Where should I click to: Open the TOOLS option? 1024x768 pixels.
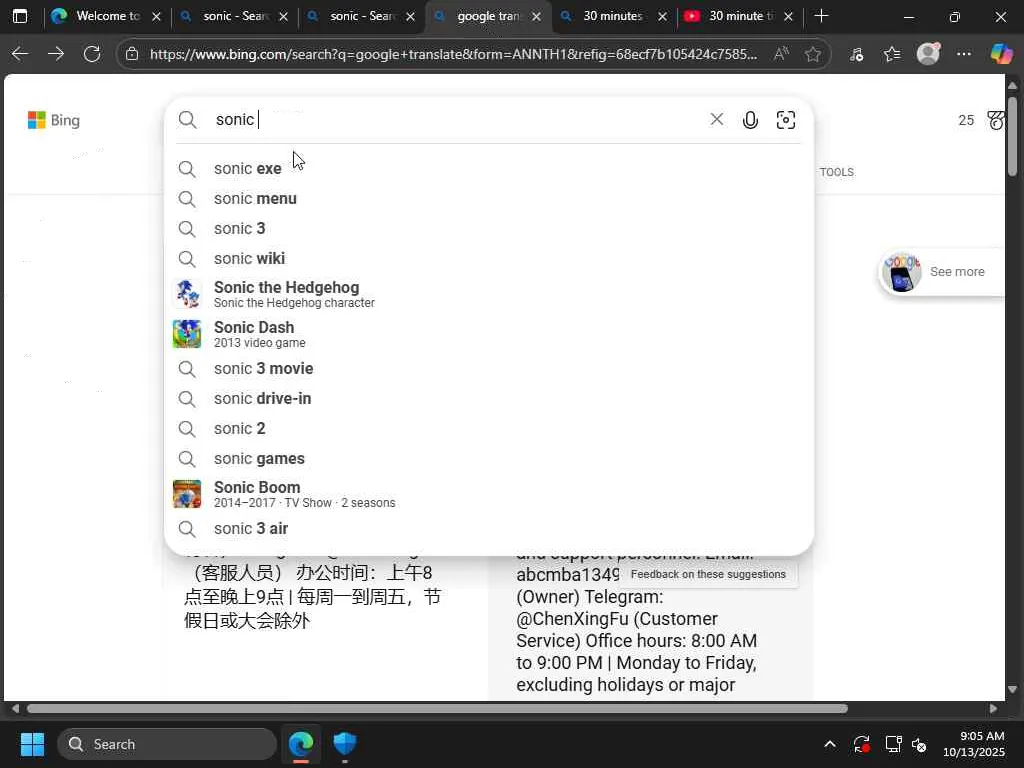tap(837, 172)
